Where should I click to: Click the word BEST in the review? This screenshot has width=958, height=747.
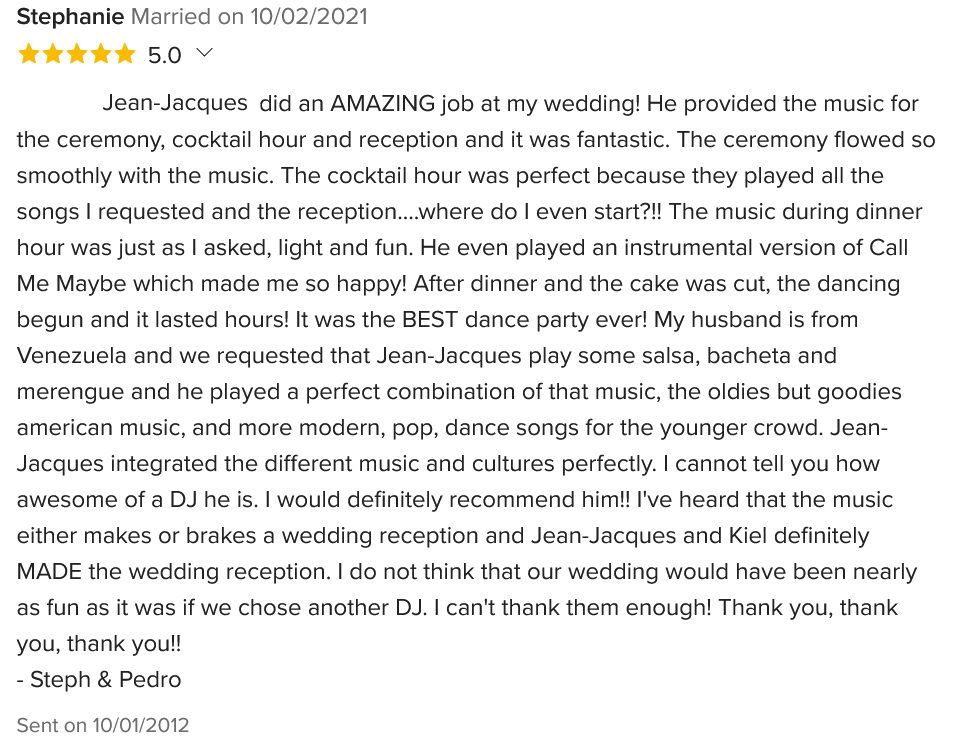point(430,319)
